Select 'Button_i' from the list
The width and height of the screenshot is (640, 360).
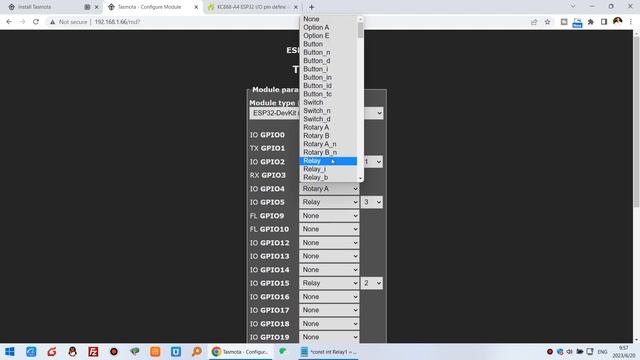(328, 69)
